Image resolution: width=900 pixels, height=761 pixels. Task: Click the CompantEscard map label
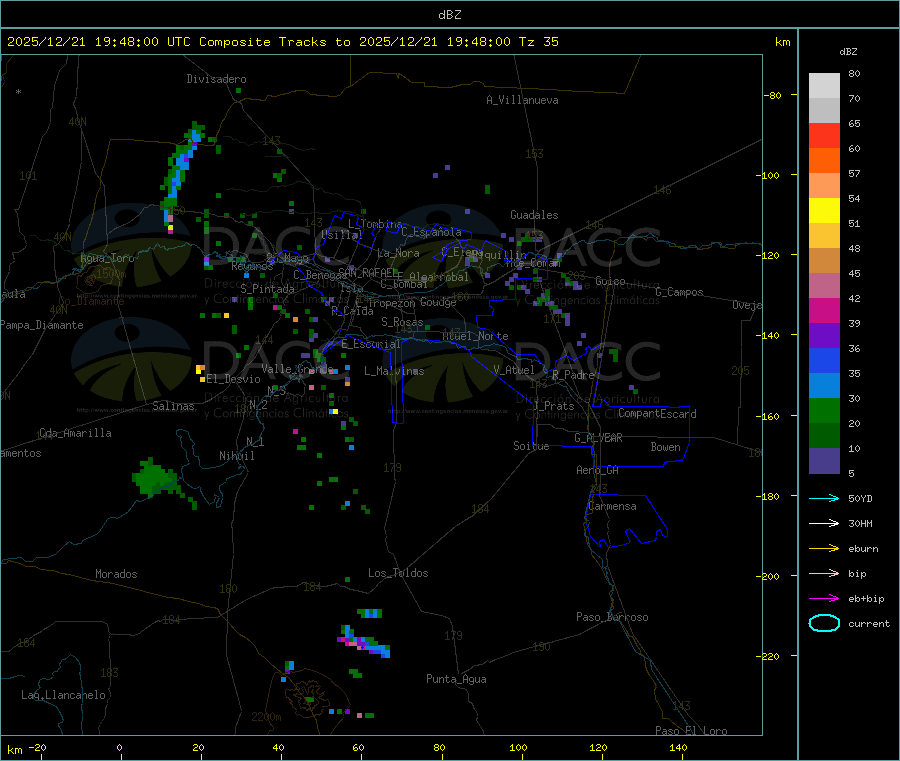657,413
